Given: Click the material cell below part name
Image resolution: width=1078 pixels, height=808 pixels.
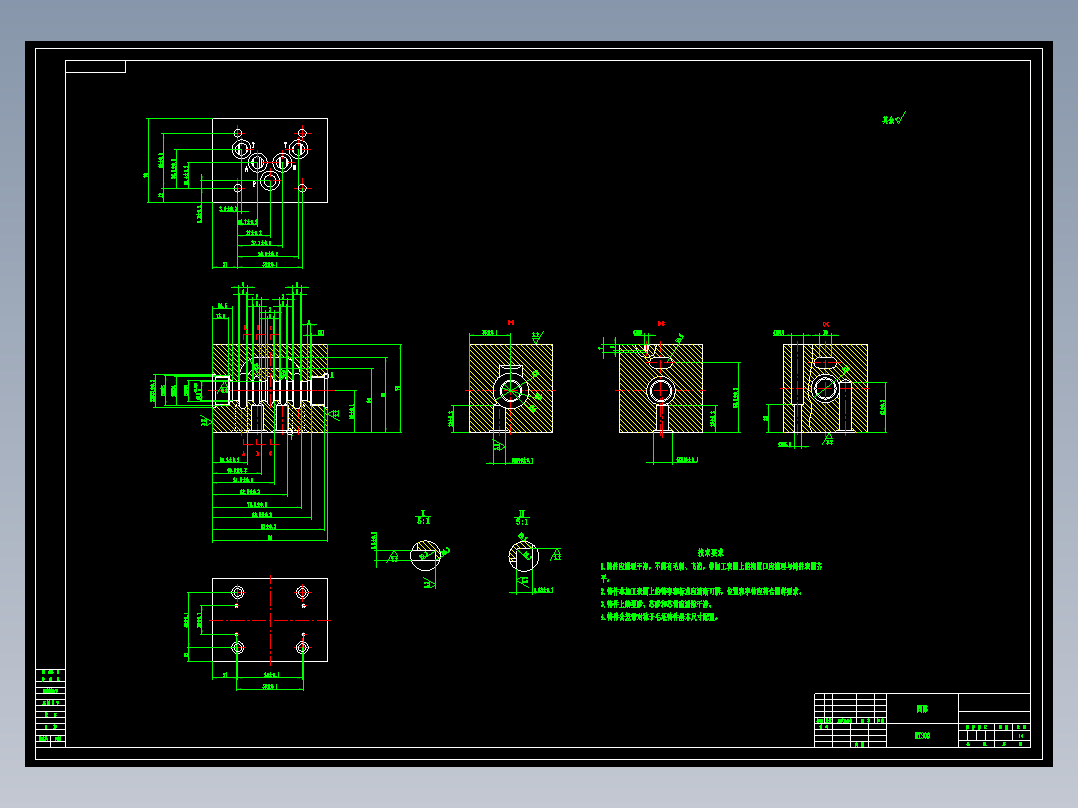Looking at the screenshot, I should tap(922, 735).
